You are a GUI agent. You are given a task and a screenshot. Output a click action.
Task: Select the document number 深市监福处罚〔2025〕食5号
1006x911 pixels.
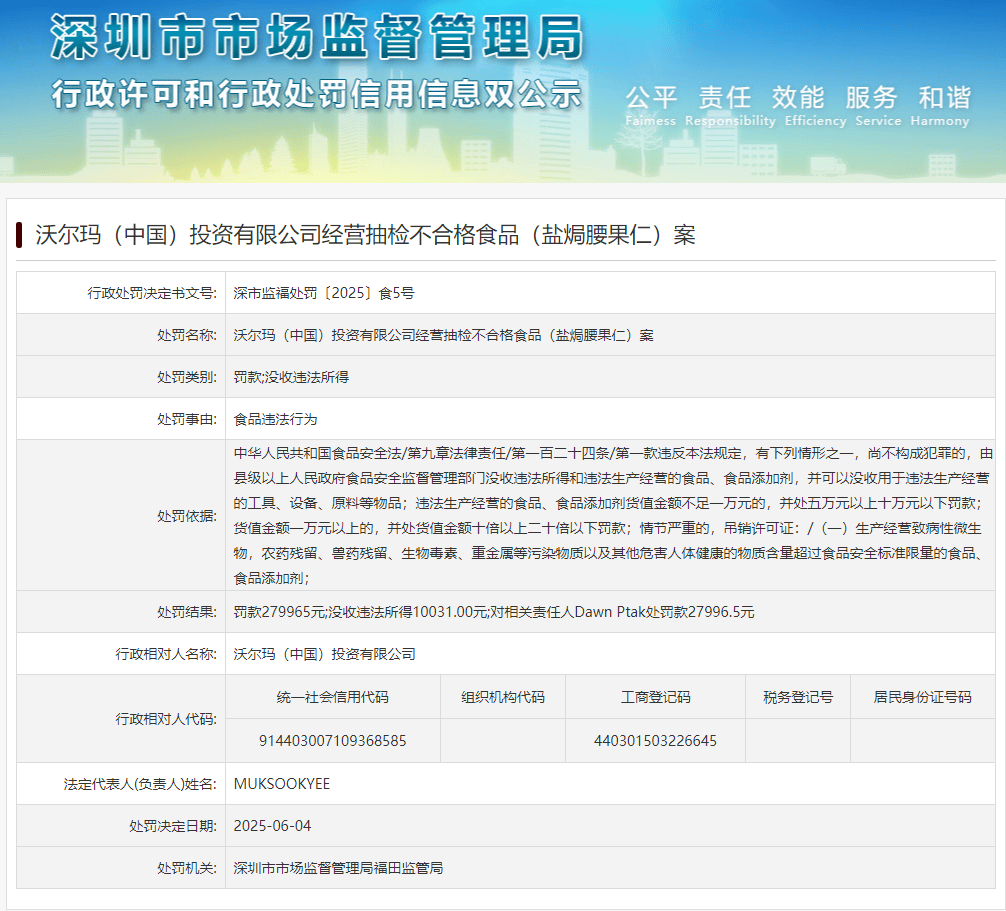[x=323, y=293]
